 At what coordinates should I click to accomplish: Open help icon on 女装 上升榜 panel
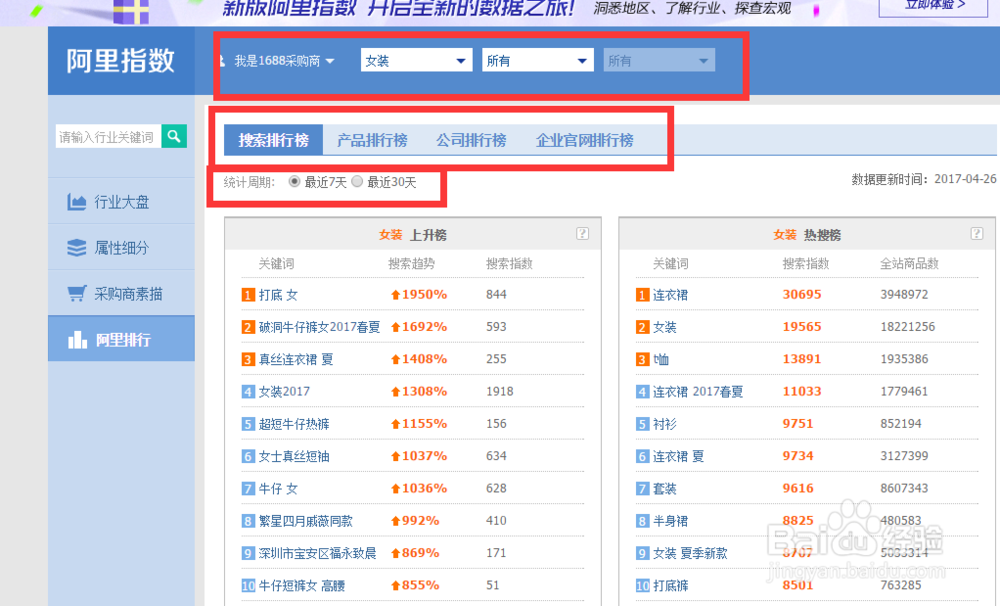582,233
